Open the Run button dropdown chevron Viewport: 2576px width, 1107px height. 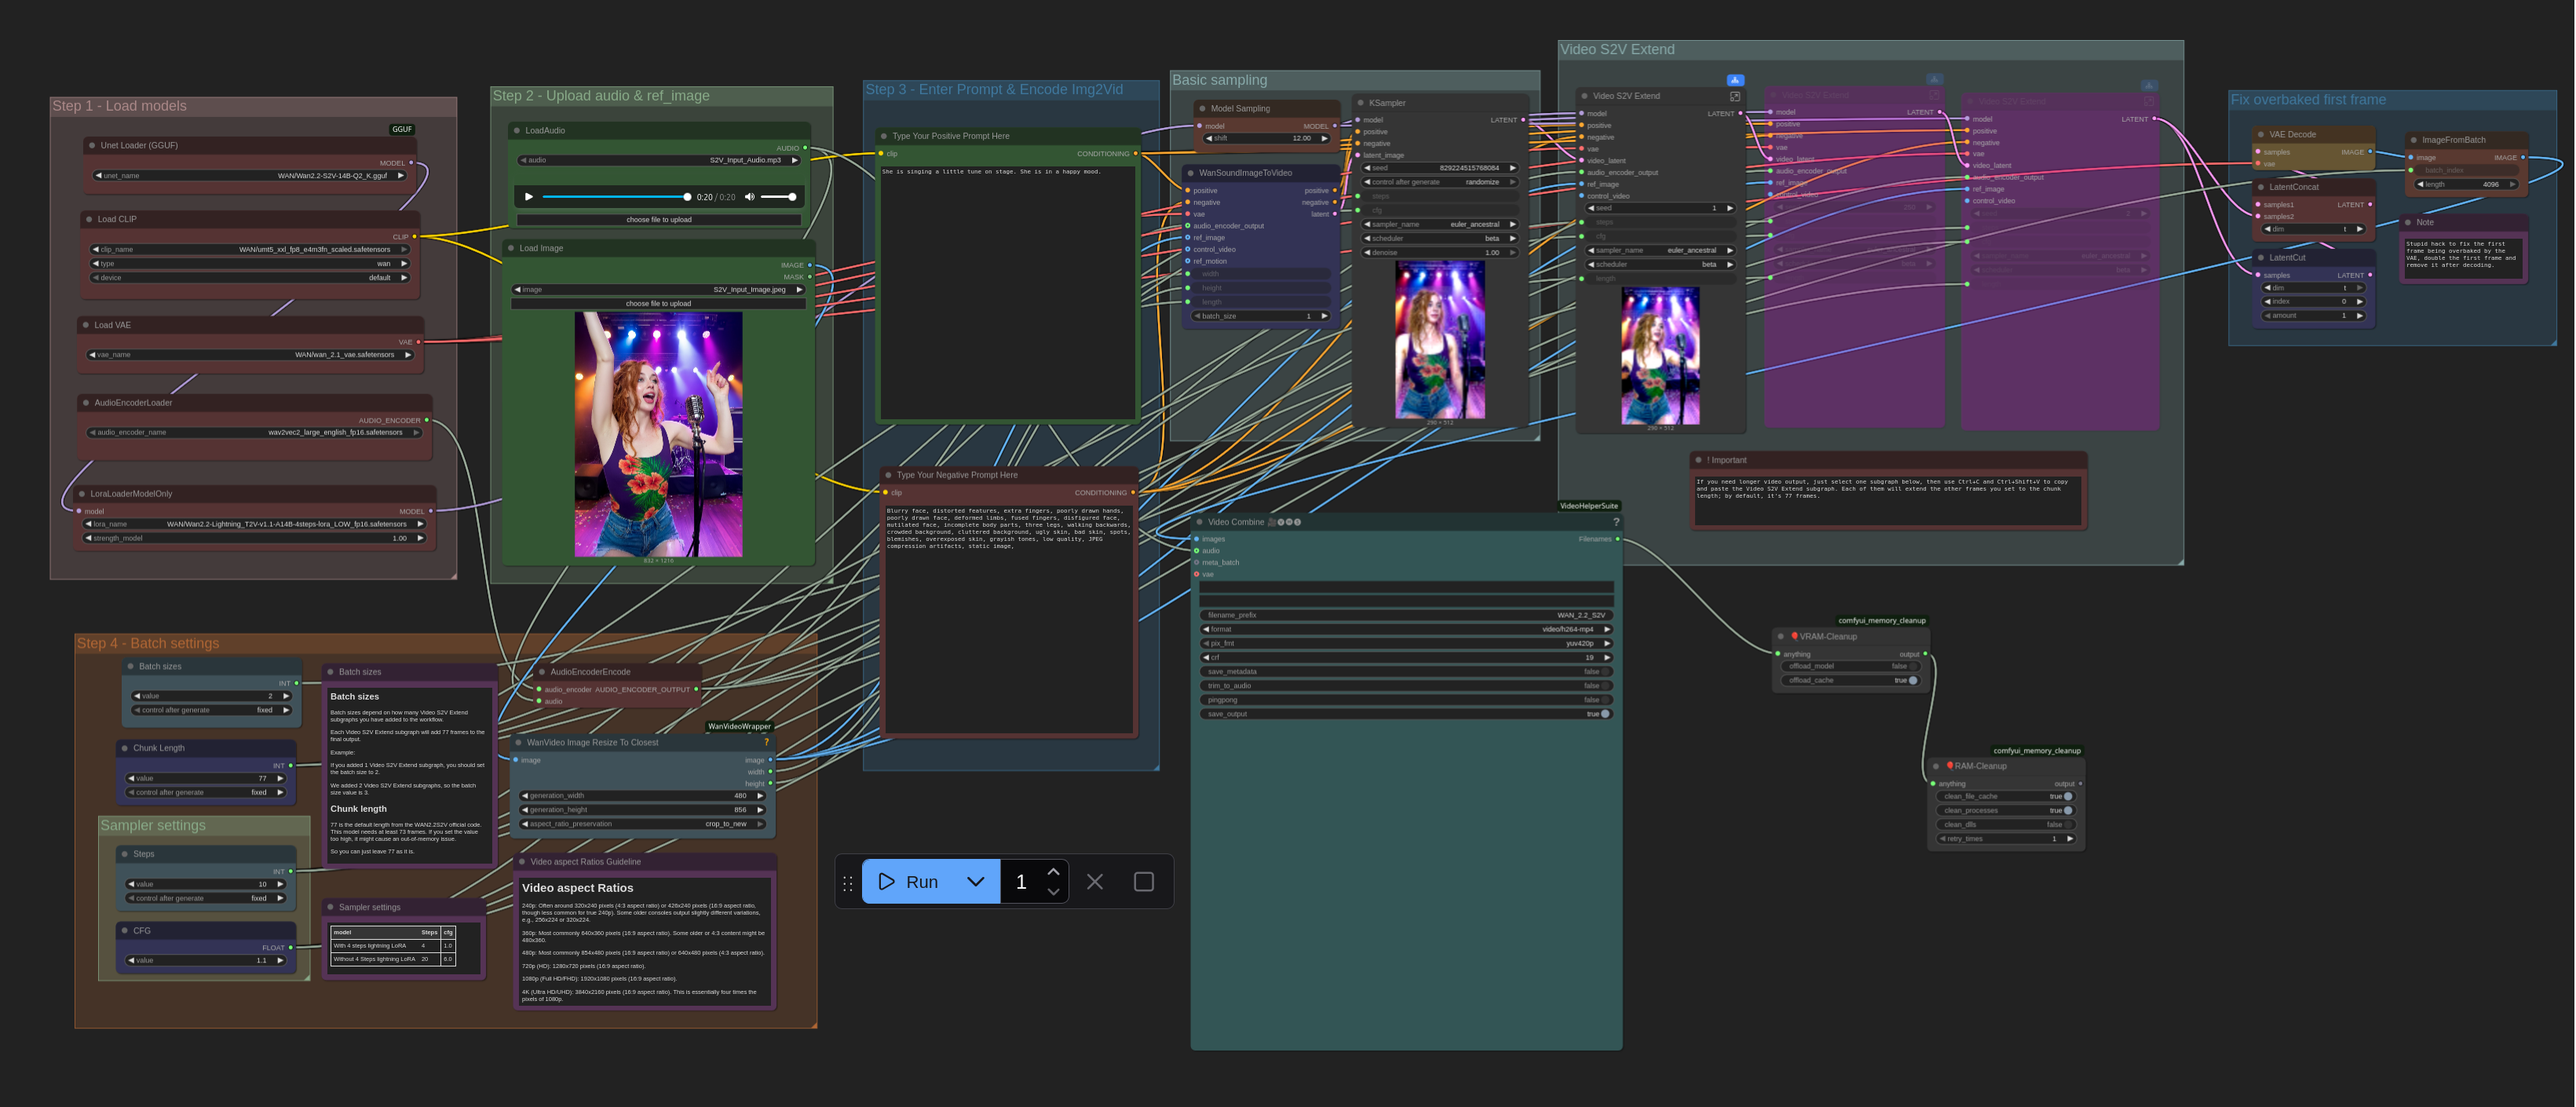pos(976,882)
